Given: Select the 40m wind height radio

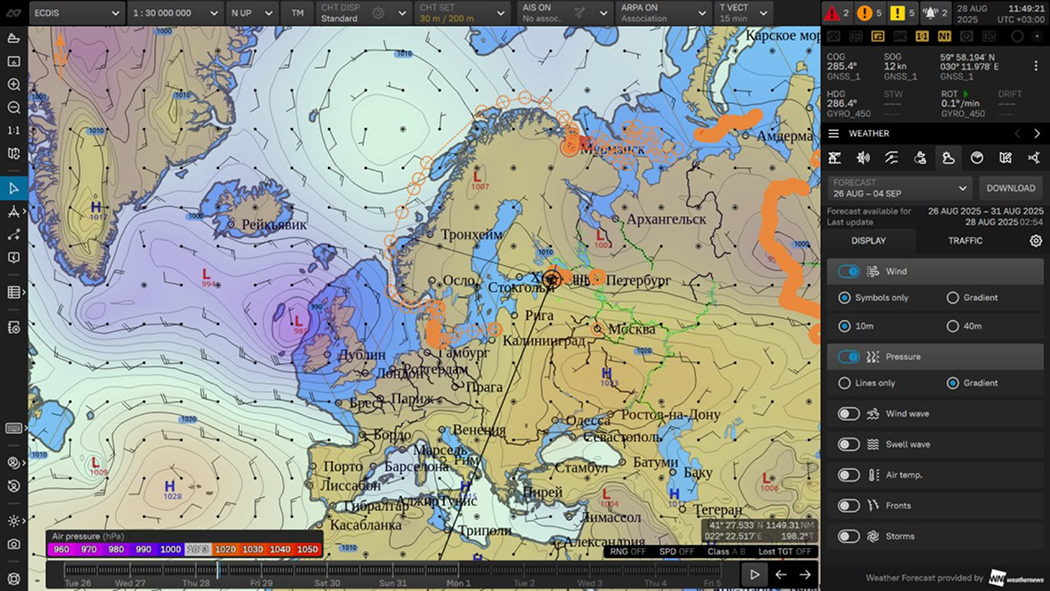Looking at the screenshot, I should tap(953, 326).
